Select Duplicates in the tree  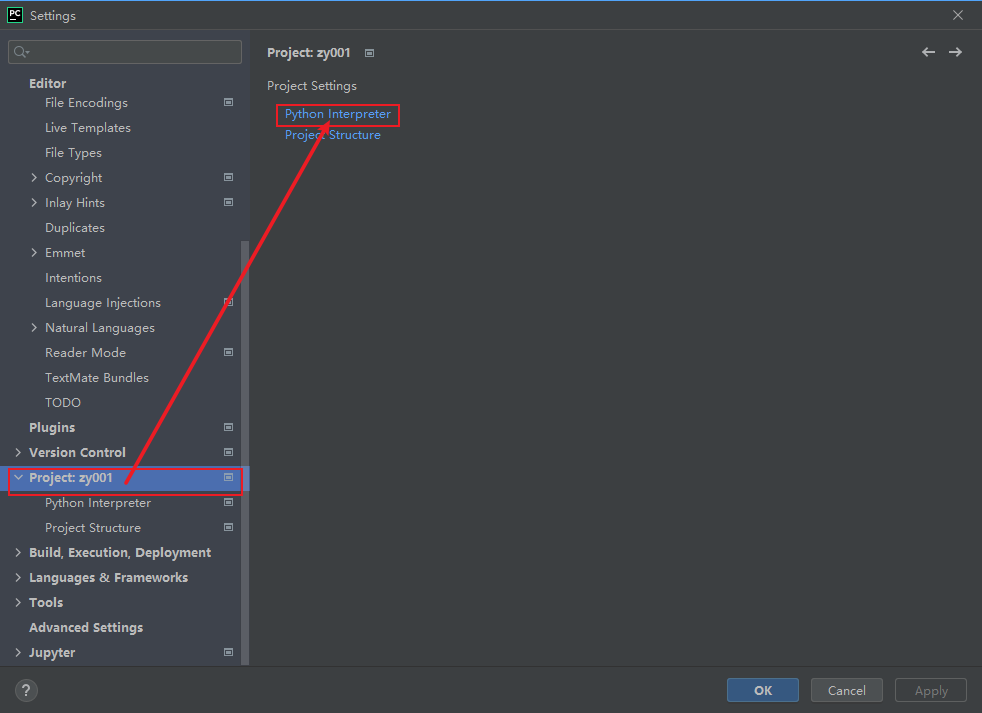point(75,227)
